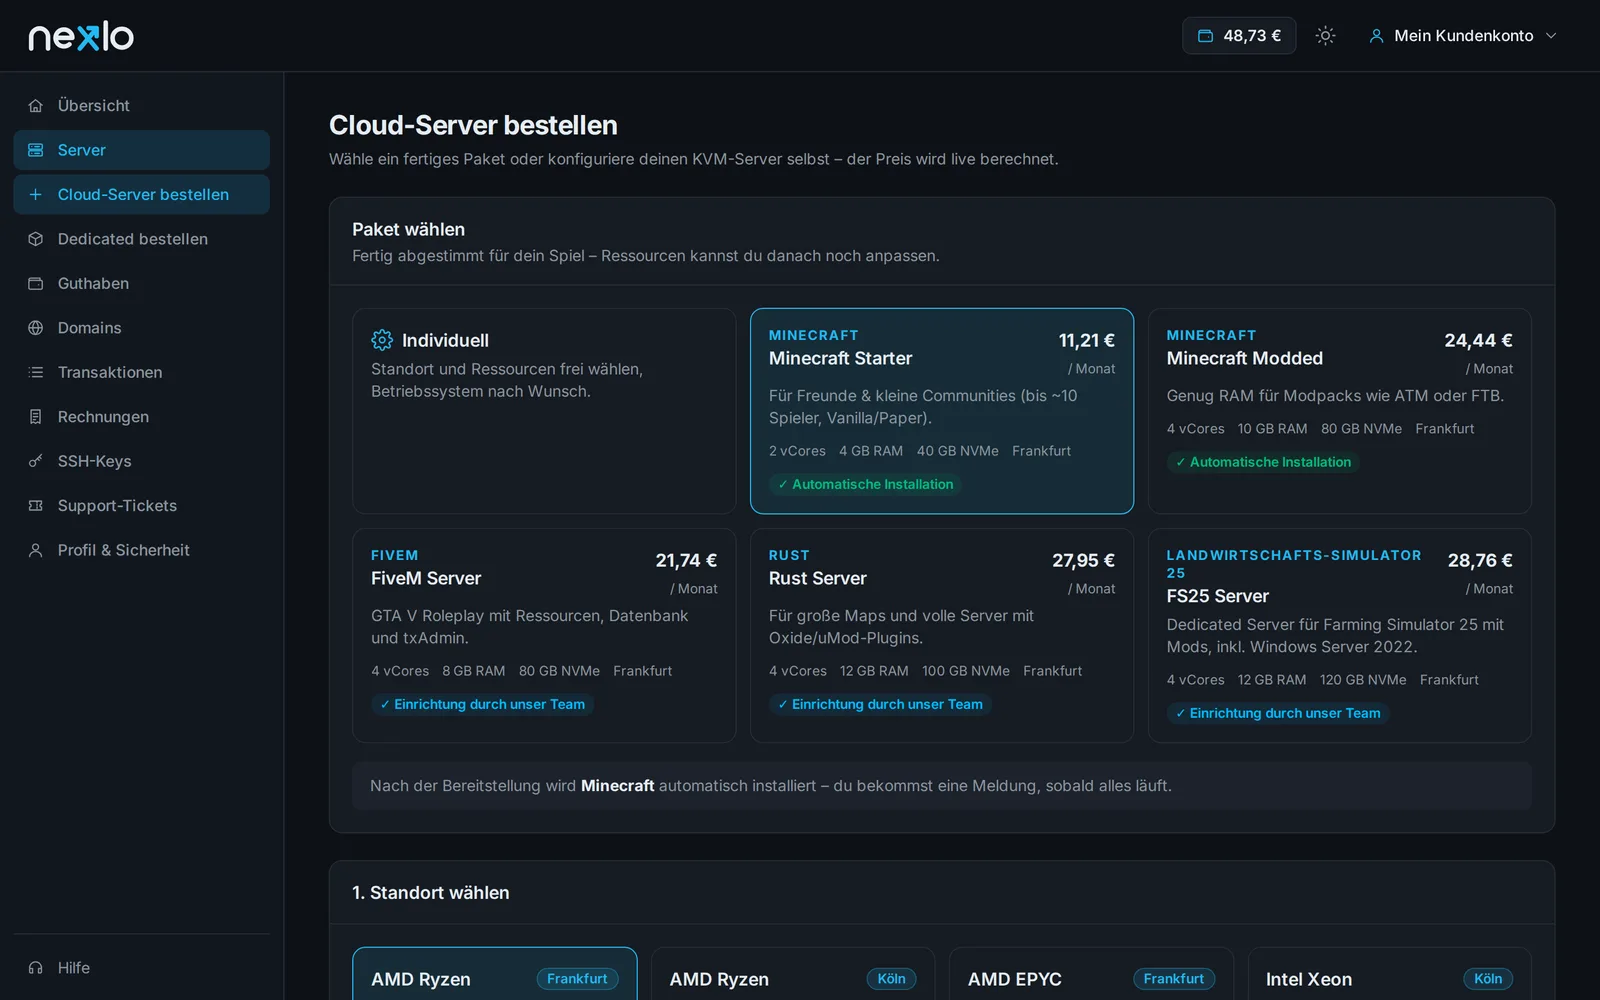
Task: Click the Server rack icon in sidebar
Action: coord(36,150)
